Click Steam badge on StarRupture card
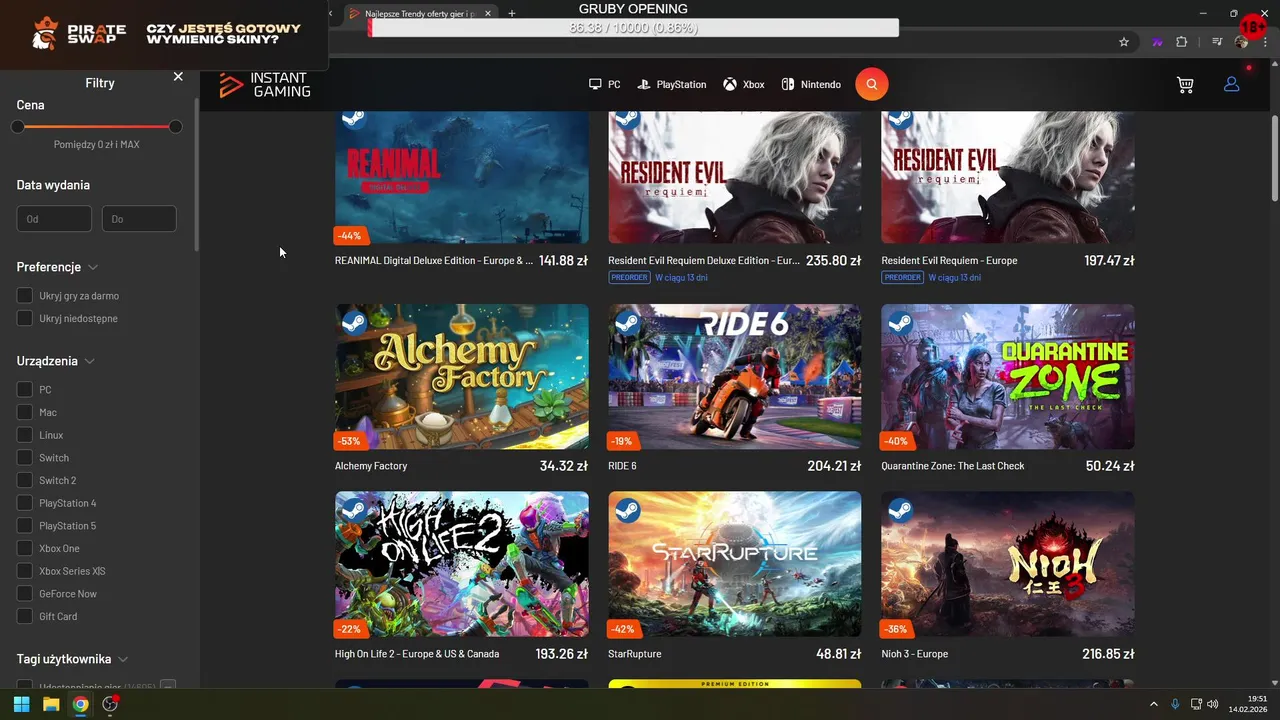This screenshot has width=1280, height=720. coord(626,510)
